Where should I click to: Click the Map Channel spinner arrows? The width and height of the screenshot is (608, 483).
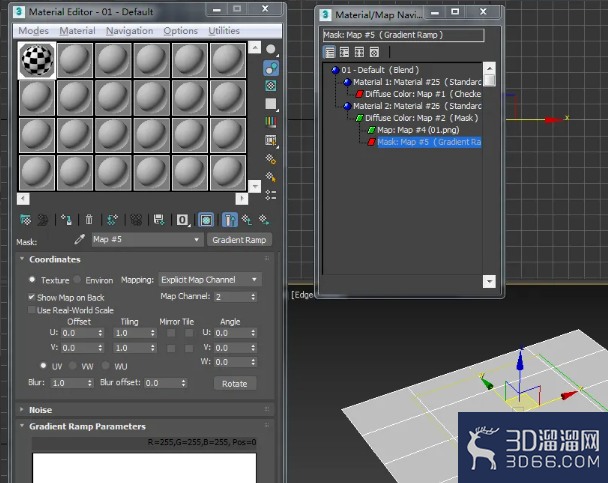click(253, 297)
